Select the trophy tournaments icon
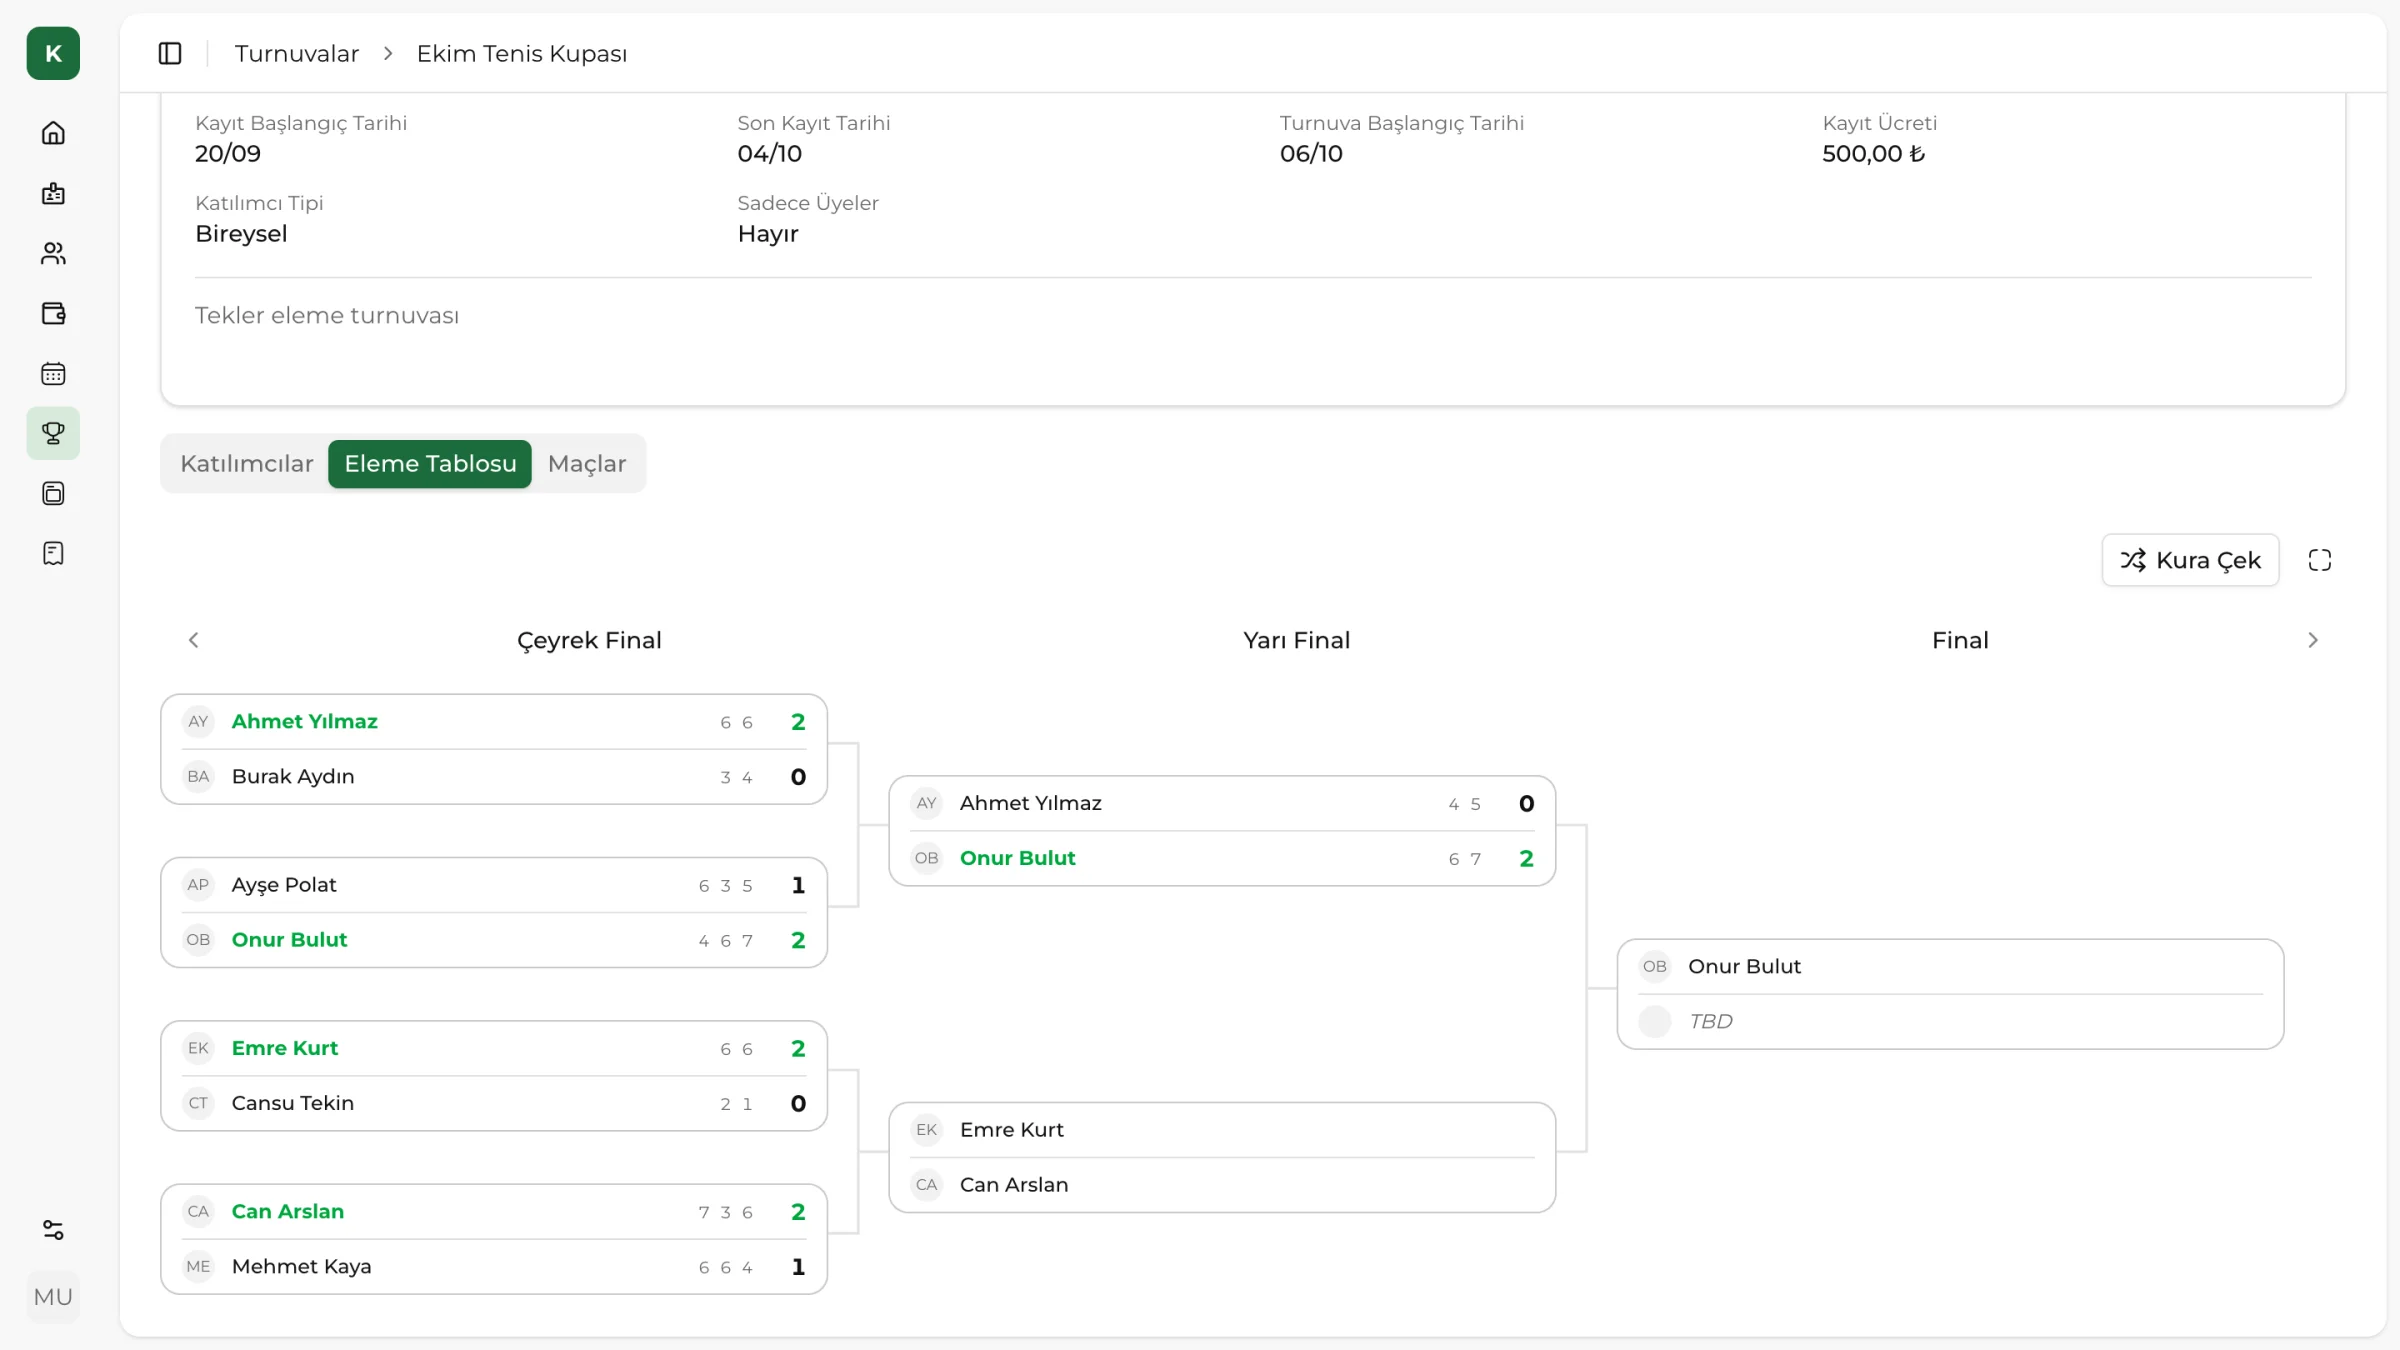 pos(53,433)
